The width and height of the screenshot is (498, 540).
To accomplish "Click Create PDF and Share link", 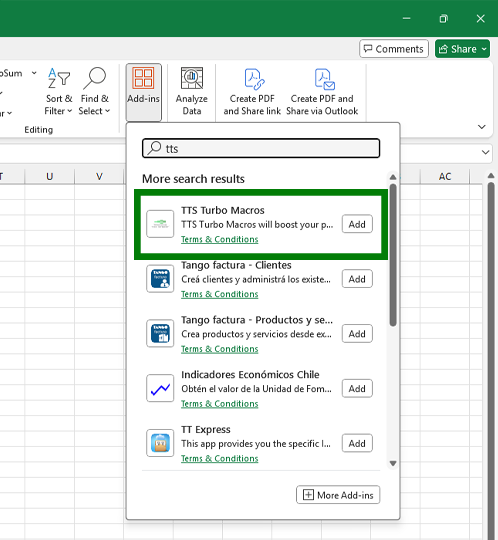I will (252, 92).
